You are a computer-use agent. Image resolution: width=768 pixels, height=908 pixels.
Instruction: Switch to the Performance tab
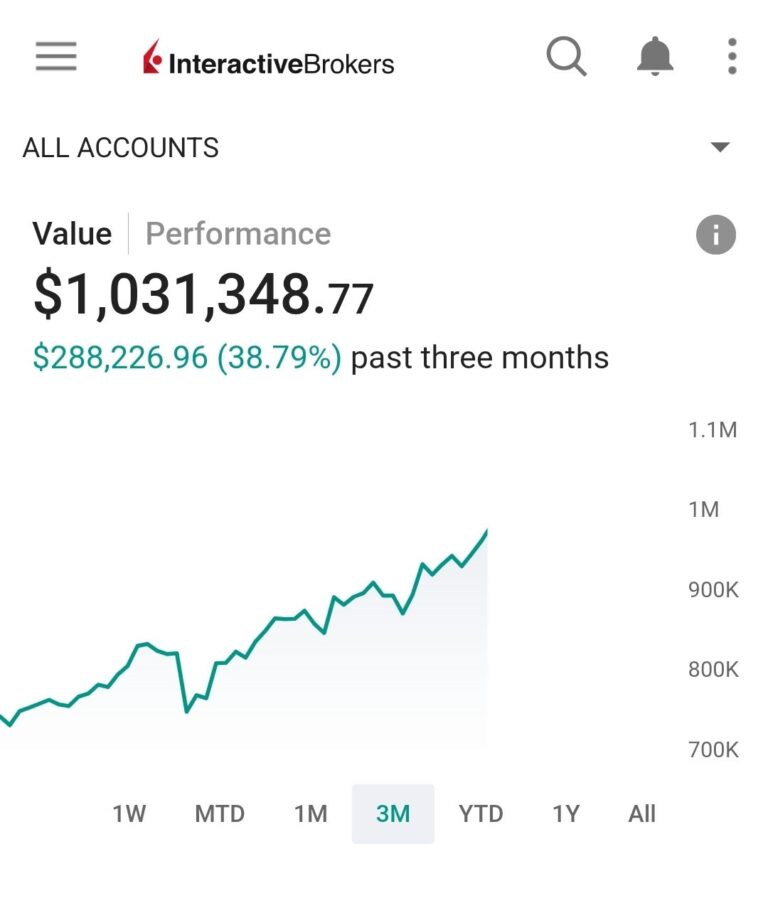click(x=238, y=234)
